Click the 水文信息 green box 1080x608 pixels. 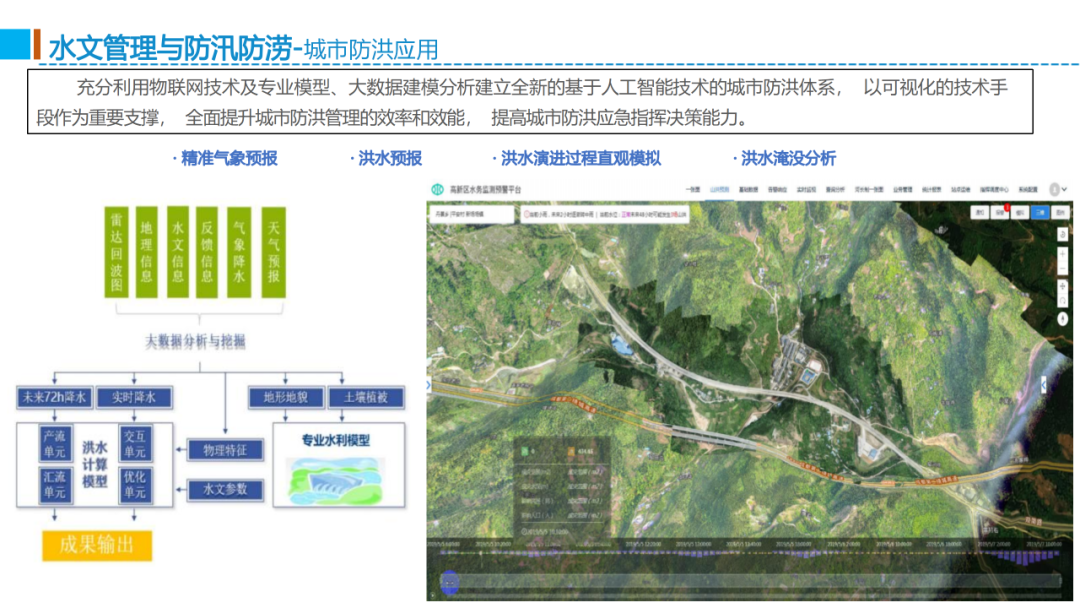coord(178,252)
